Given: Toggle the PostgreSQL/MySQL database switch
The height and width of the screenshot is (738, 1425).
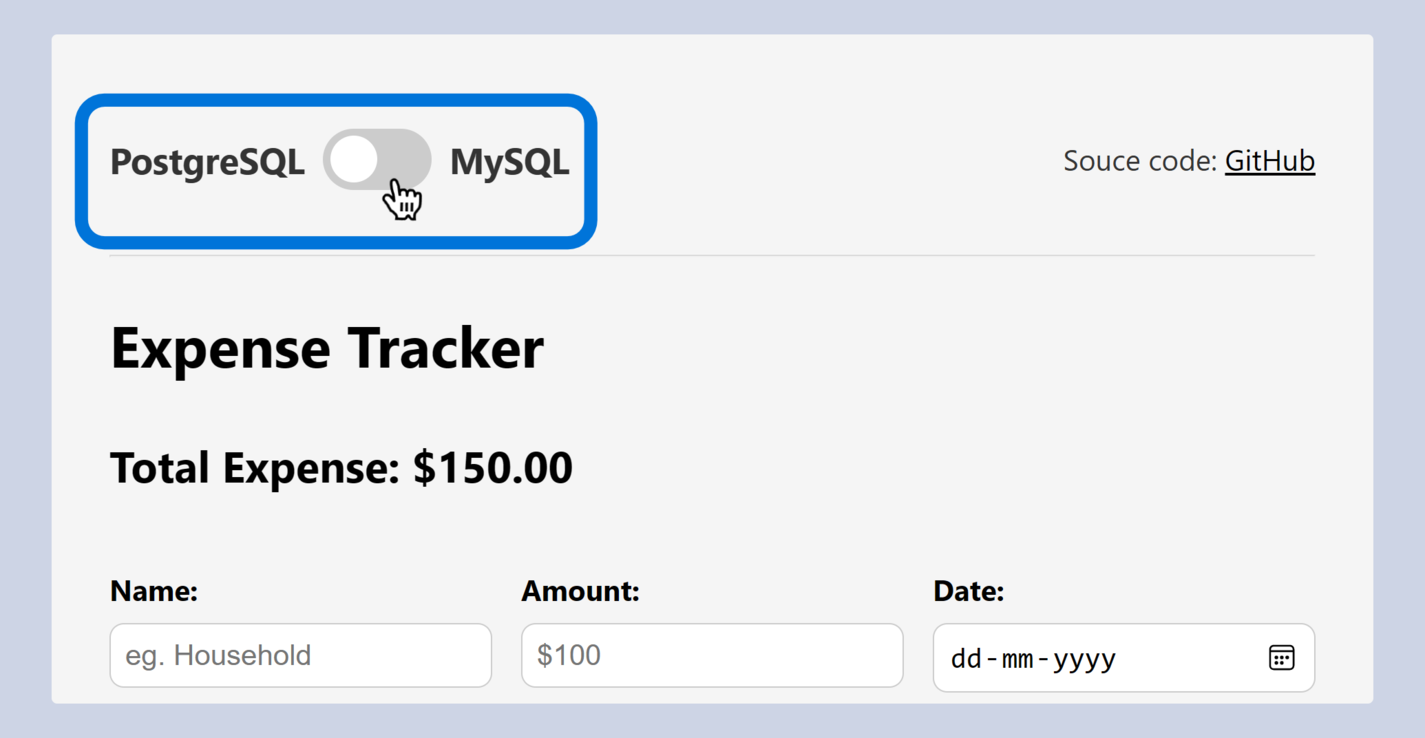Looking at the screenshot, I should coord(377,160).
